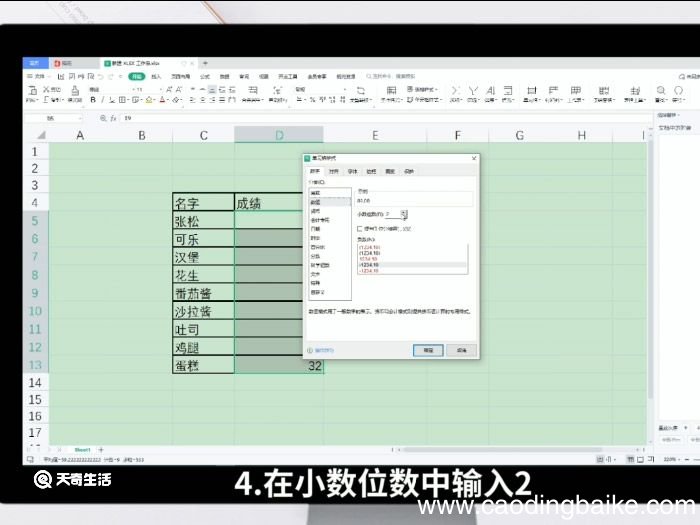
Task: Click the AutoSum sigma icon
Action: click(454, 90)
